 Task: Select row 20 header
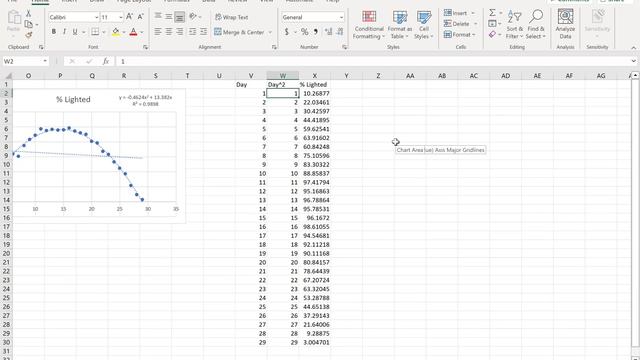click(x=6, y=253)
